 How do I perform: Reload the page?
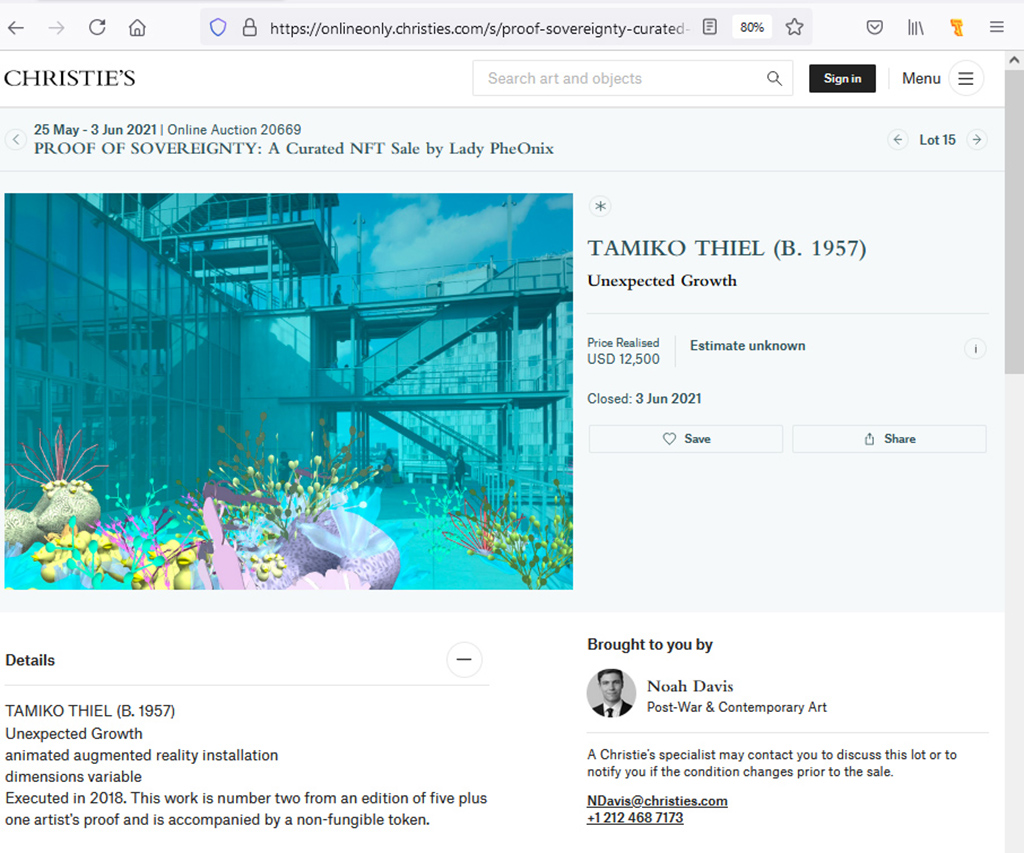pos(97,27)
